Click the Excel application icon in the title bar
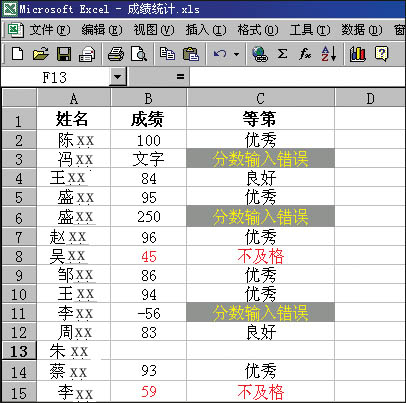 (10, 8)
